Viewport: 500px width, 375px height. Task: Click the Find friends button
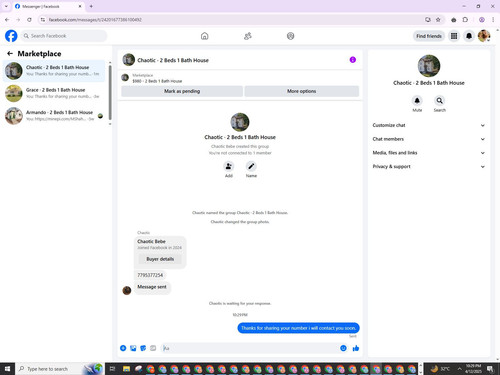pos(429,36)
